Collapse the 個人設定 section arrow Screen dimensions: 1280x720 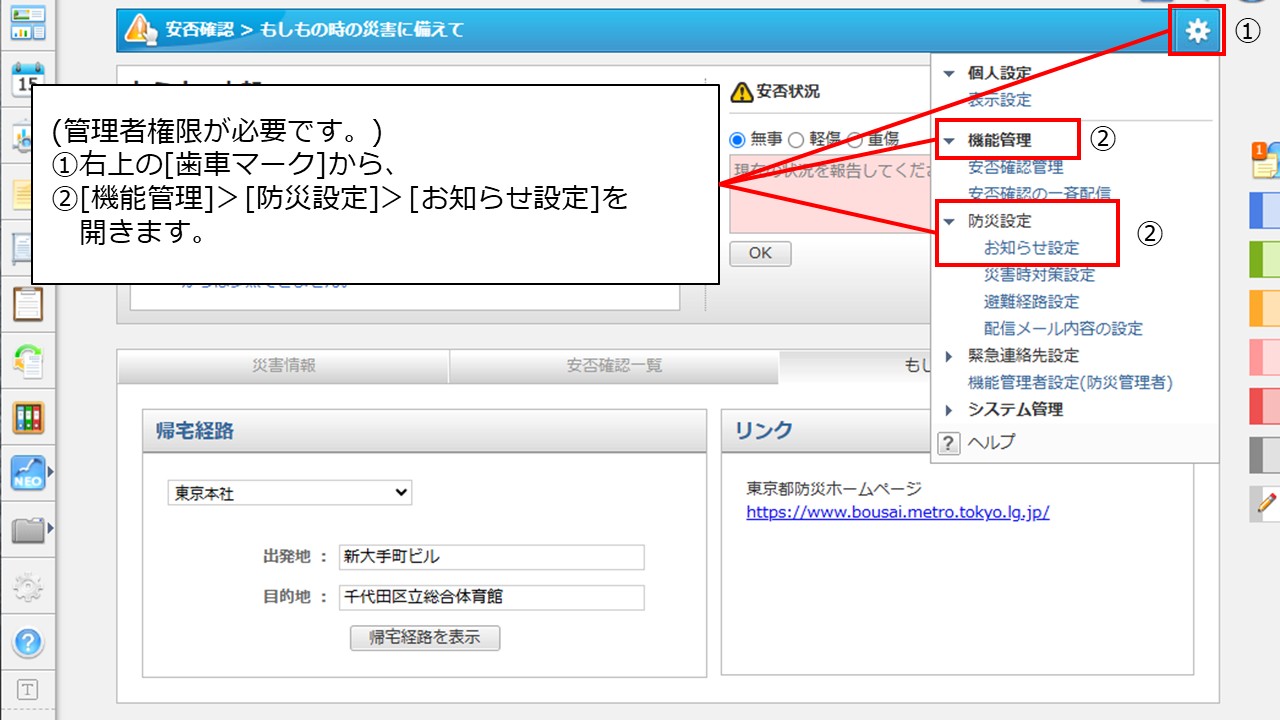949,73
